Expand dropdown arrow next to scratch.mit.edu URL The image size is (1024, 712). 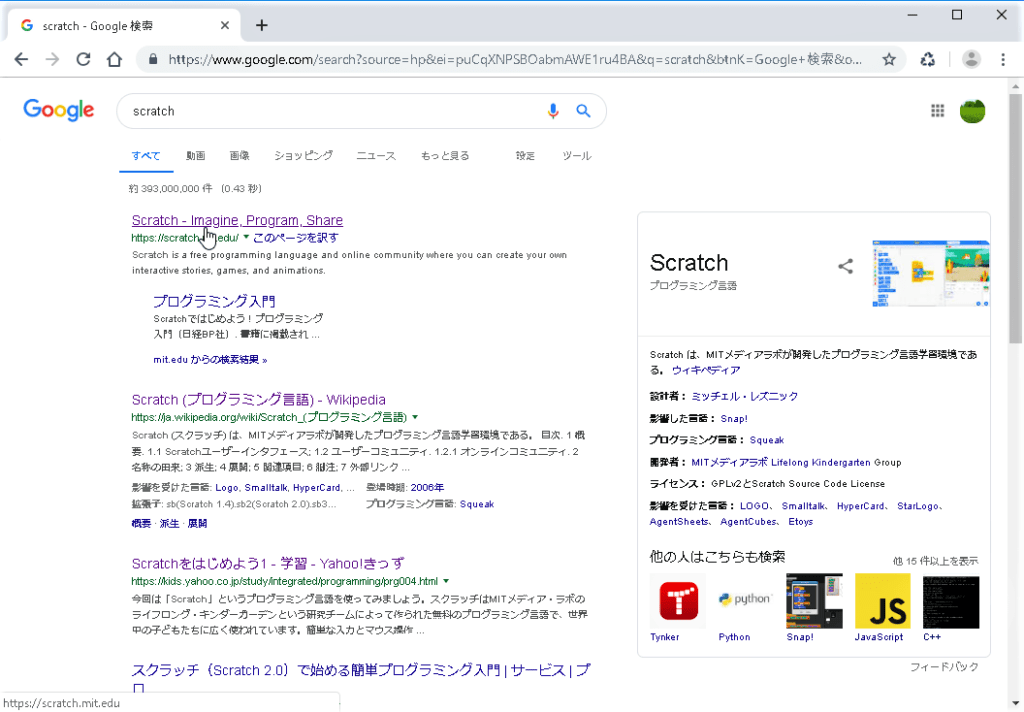(246, 237)
